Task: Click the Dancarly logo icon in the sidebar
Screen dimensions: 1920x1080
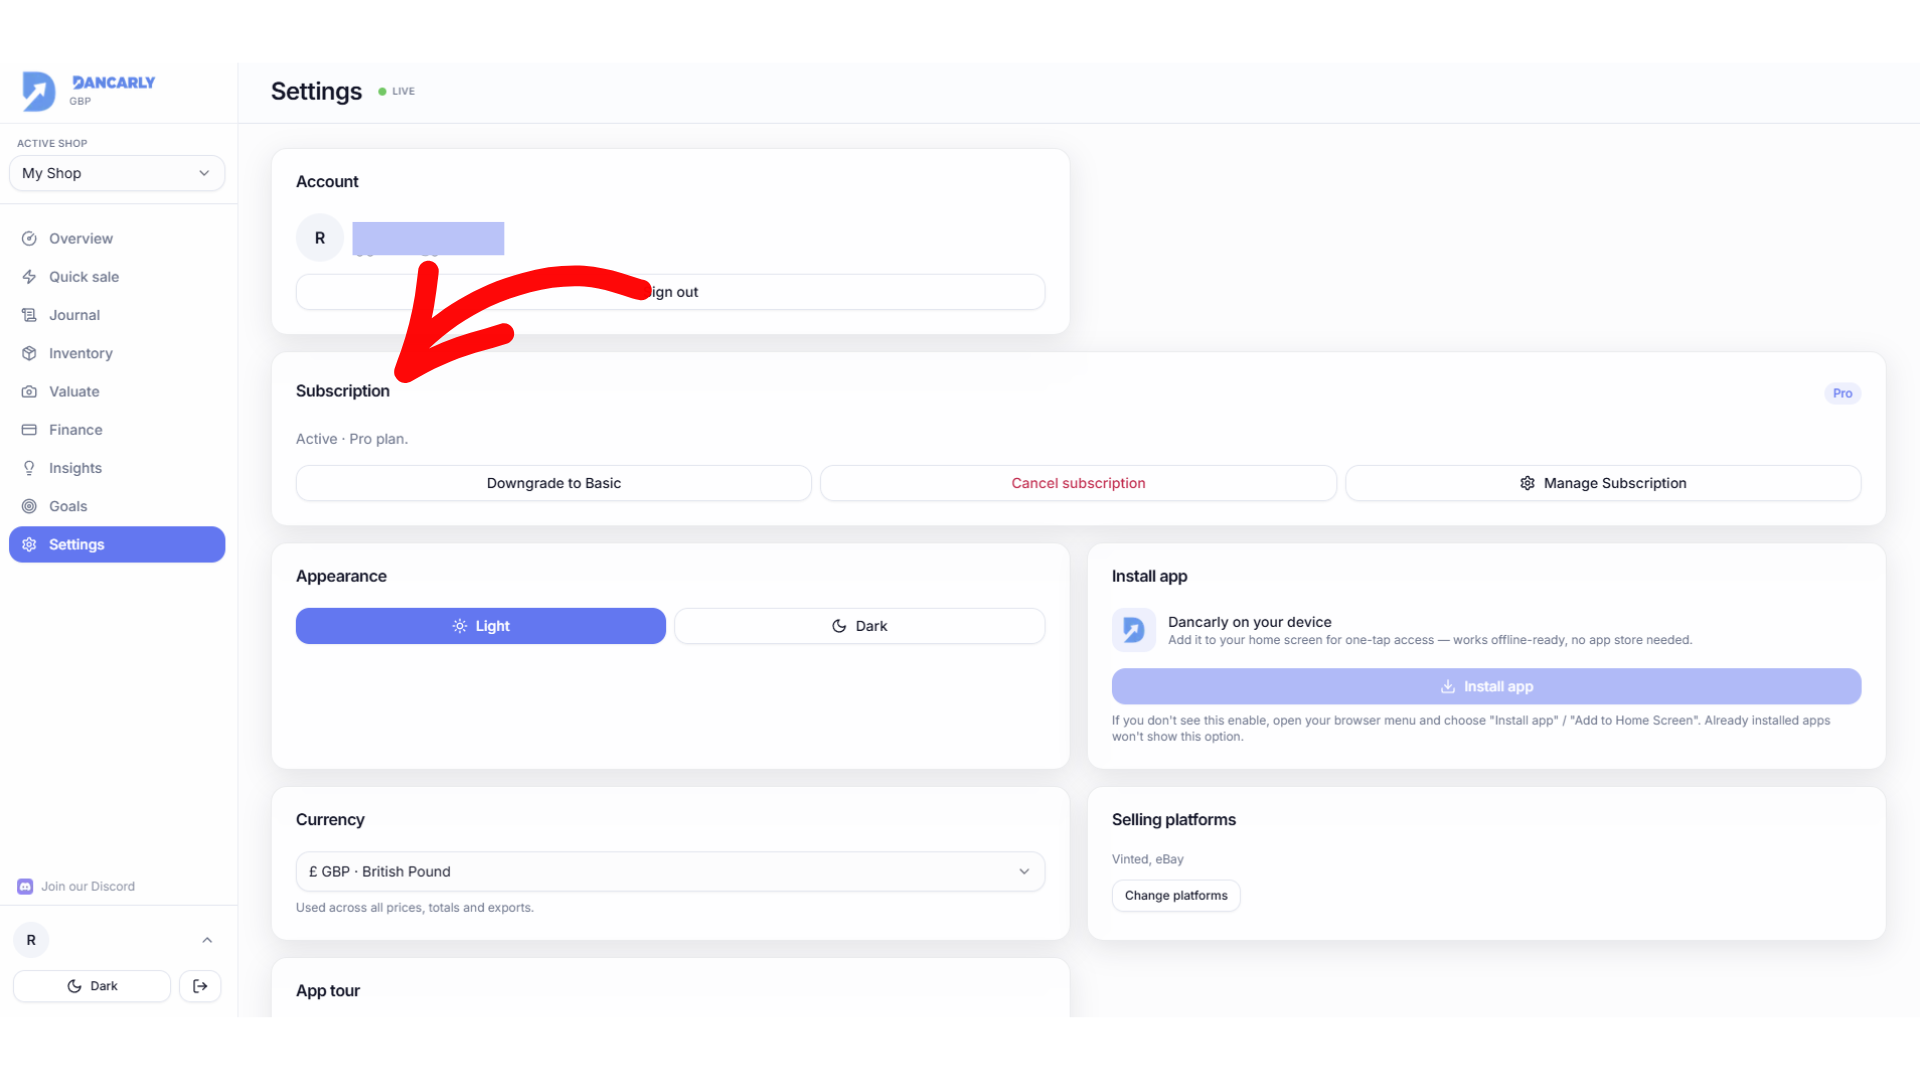Action: click(x=39, y=91)
